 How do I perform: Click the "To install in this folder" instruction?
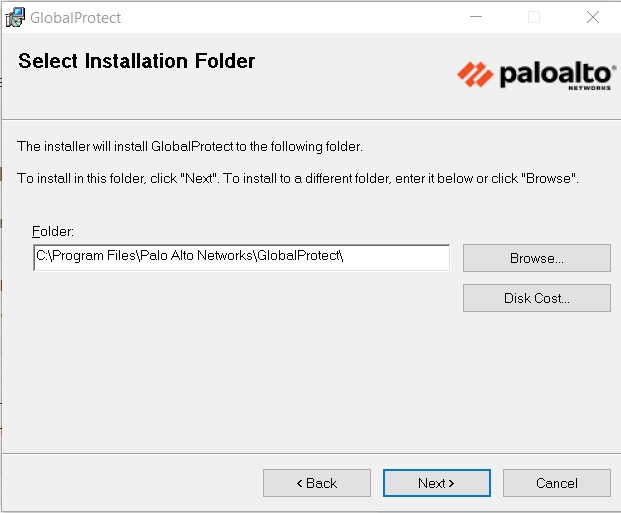click(298, 178)
